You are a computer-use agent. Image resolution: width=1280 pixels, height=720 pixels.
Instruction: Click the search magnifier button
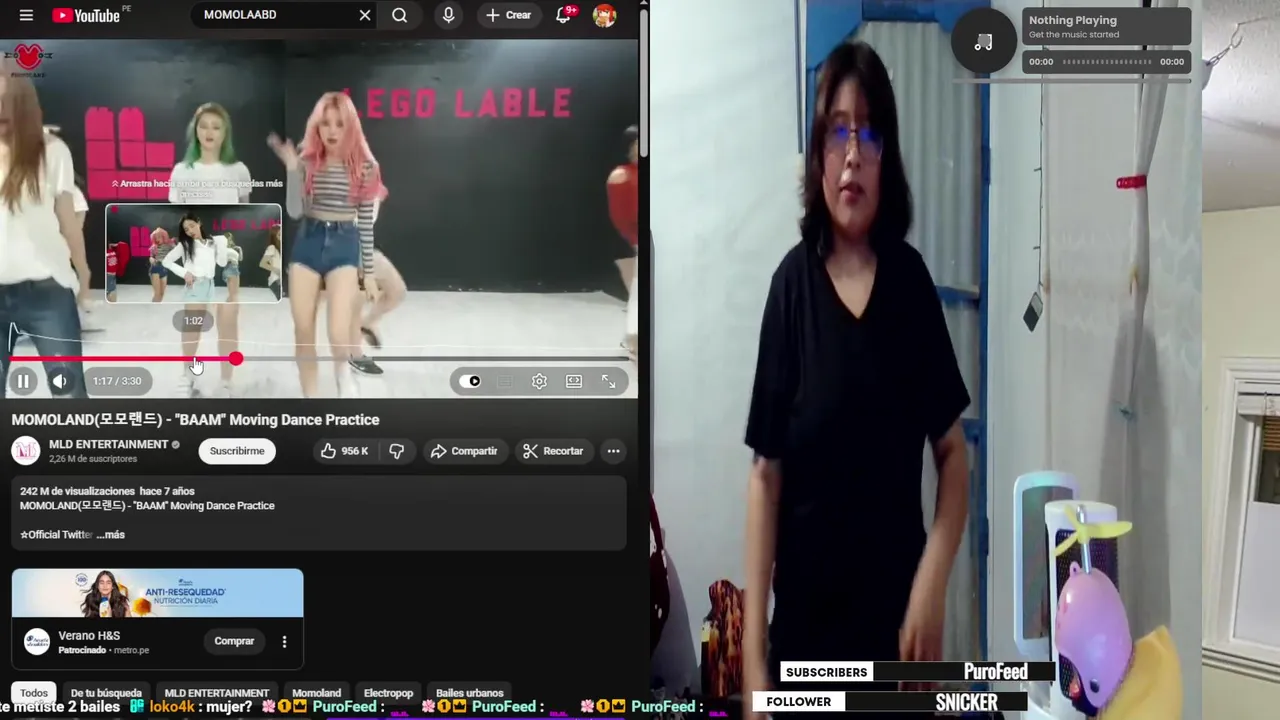(400, 15)
